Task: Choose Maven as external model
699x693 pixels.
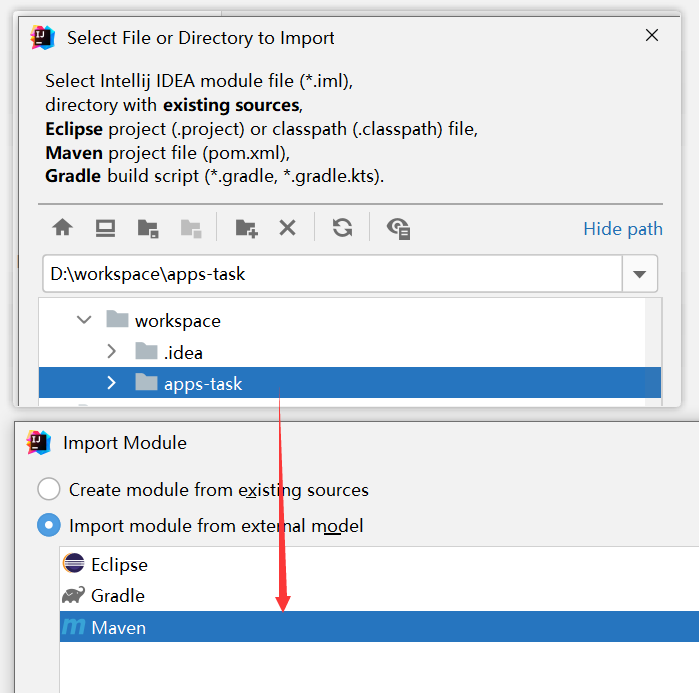Action: tap(379, 627)
